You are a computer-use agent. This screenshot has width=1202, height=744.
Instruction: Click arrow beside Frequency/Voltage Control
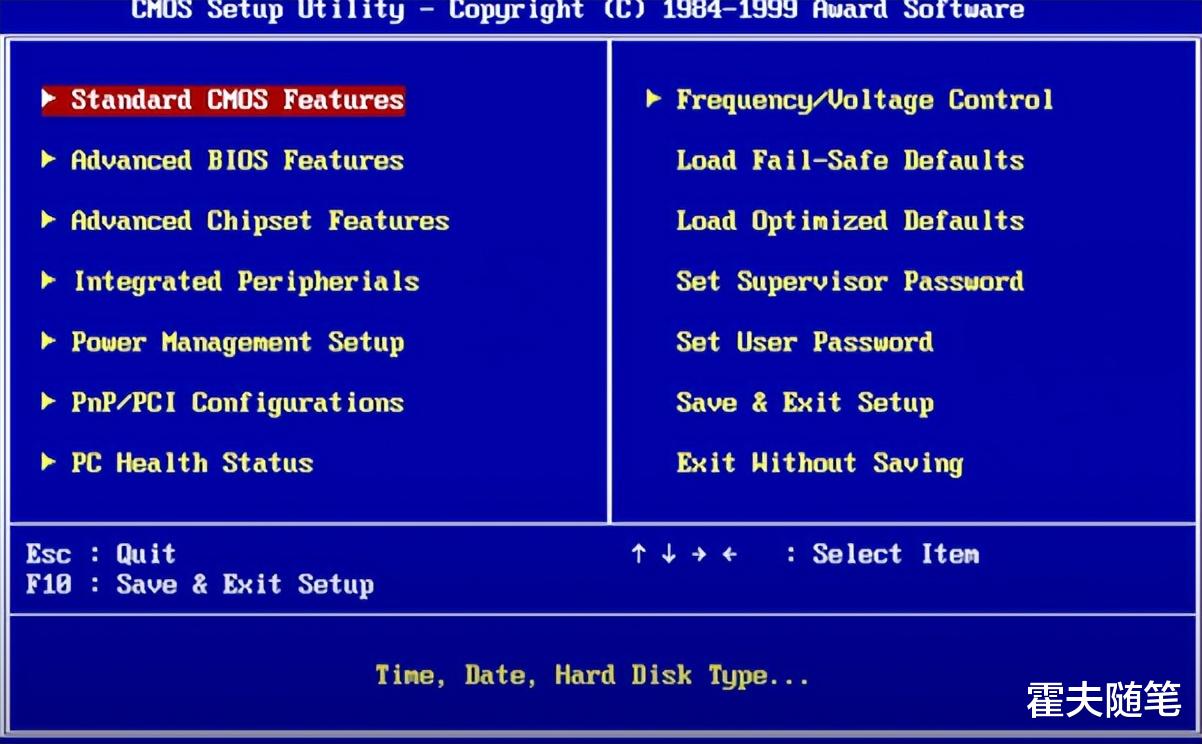654,98
